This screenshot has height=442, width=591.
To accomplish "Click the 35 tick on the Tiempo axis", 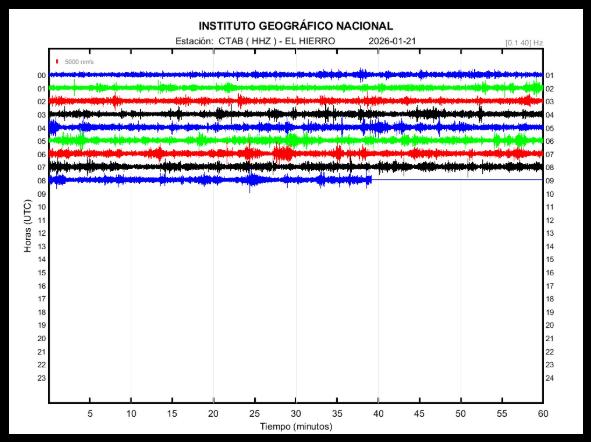I will pyautogui.click(x=337, y=413).
